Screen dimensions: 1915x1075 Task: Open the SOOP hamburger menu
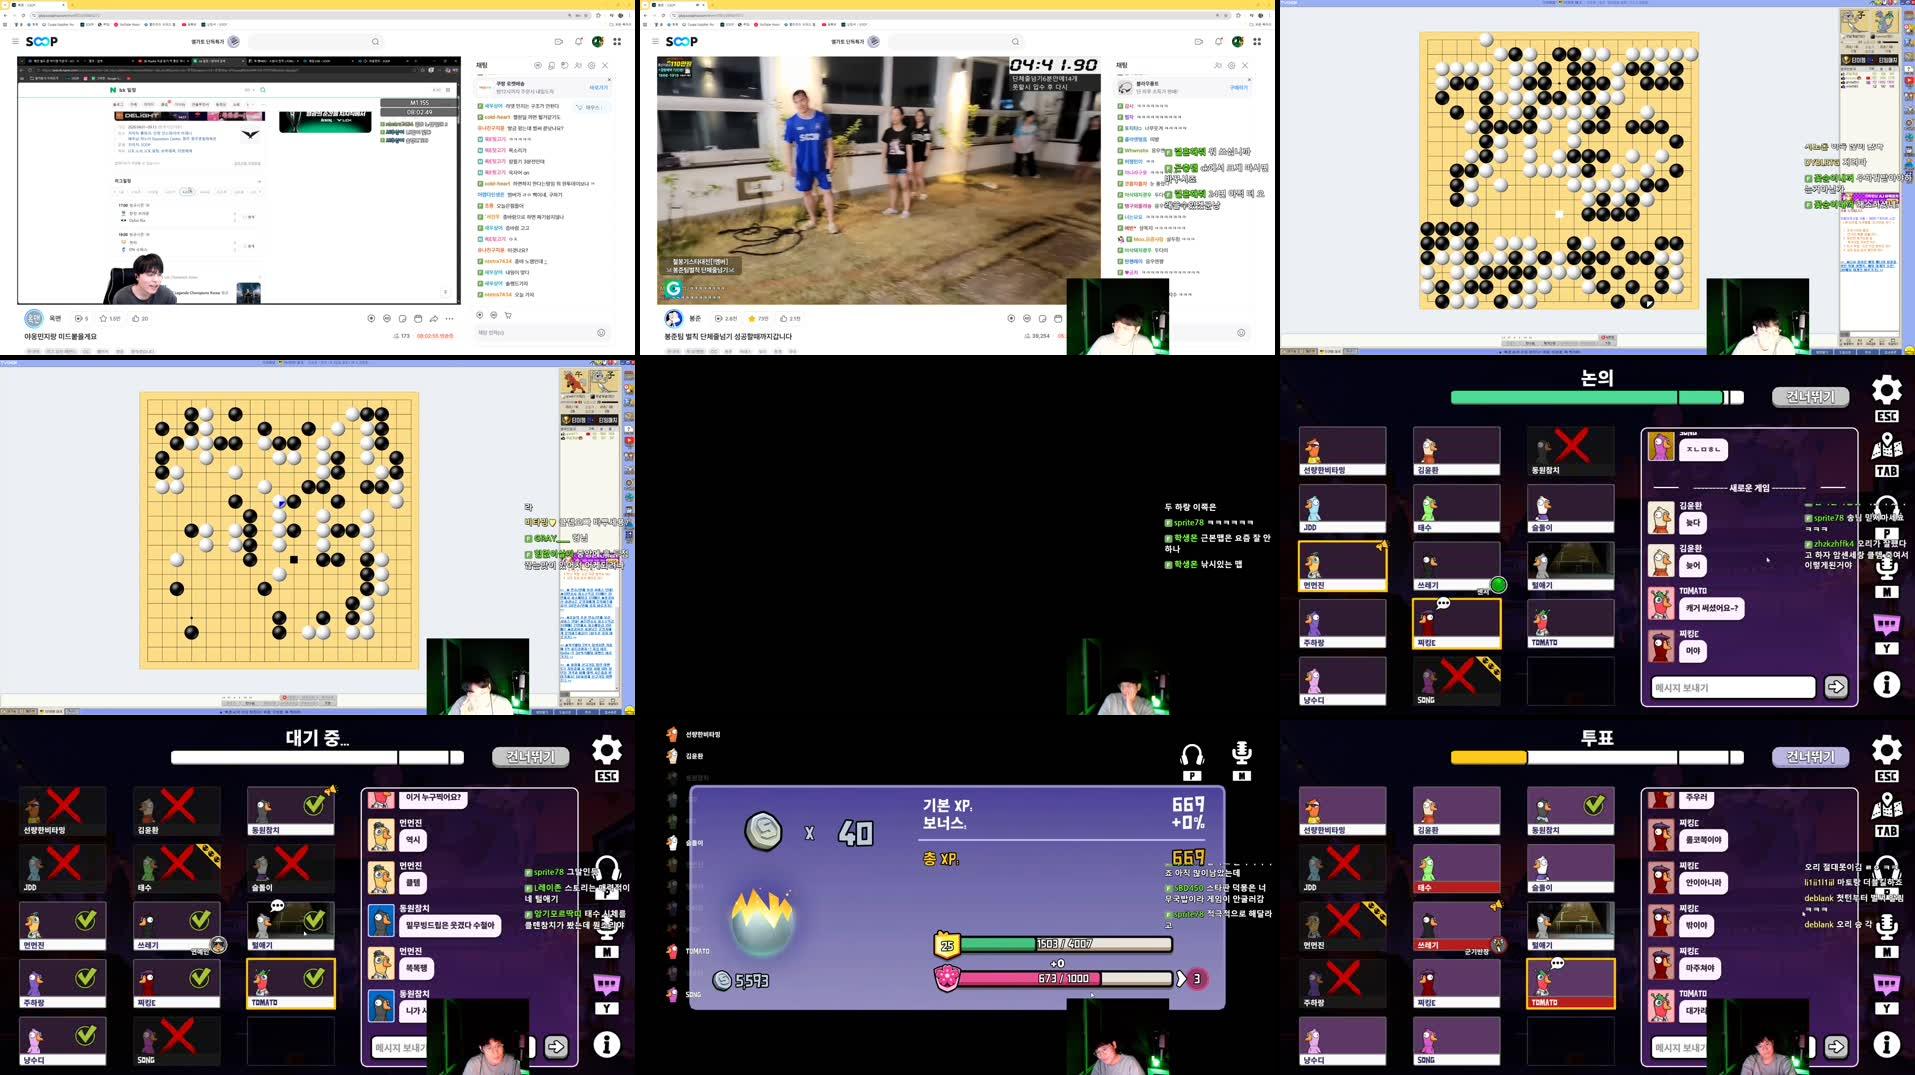[x=14, y=42]
